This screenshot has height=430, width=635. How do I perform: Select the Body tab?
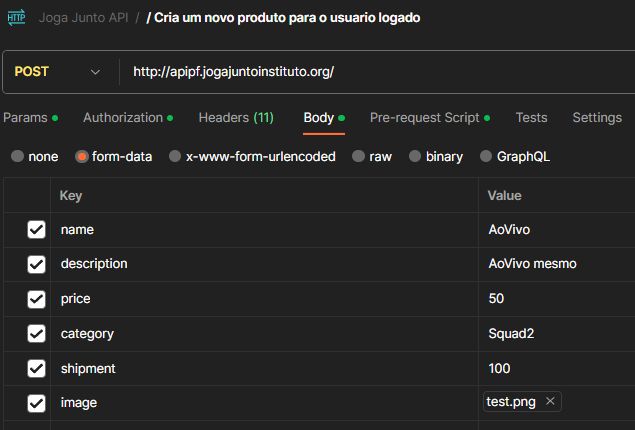[x=324, y=118]
